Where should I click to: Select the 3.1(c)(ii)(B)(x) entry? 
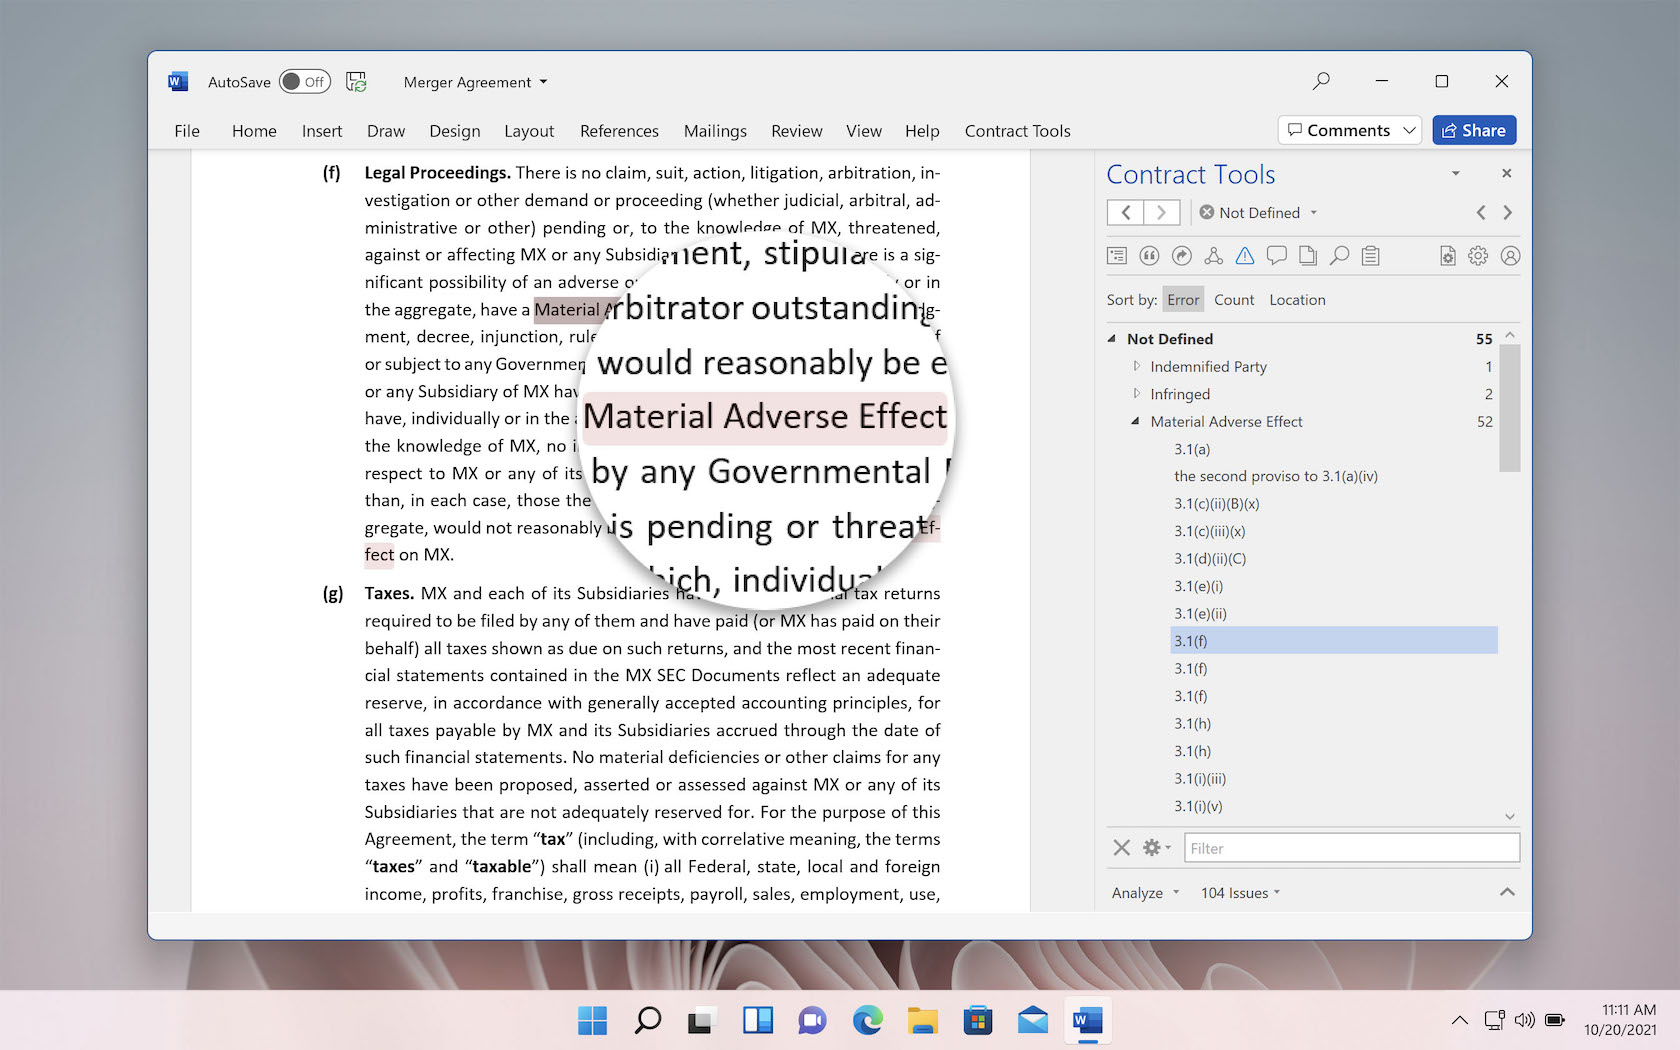click(x=1217, y=504)
